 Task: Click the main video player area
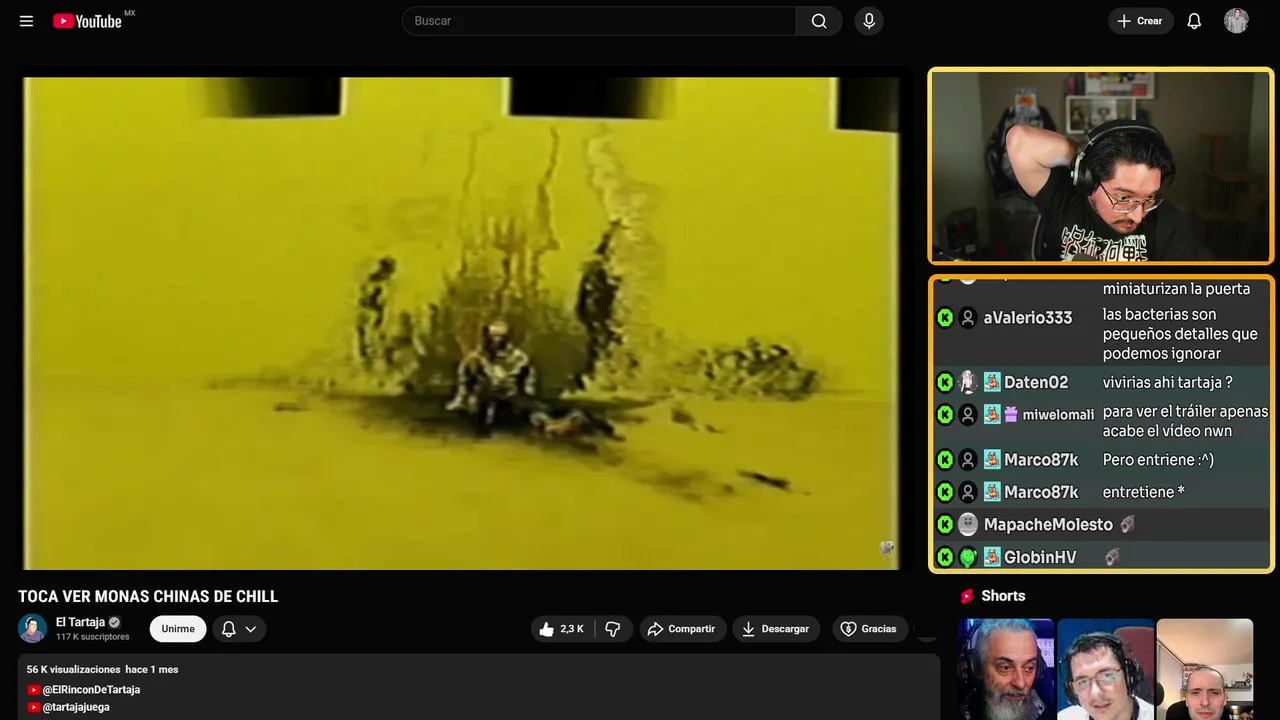pyautogui.click(x=461, y=323)
